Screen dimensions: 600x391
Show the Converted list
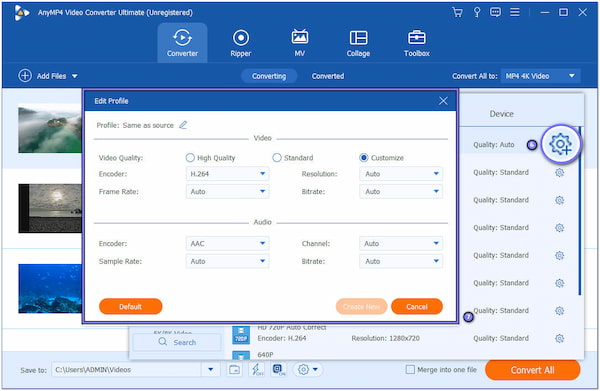pyautogui.click(x=328, y=76)
